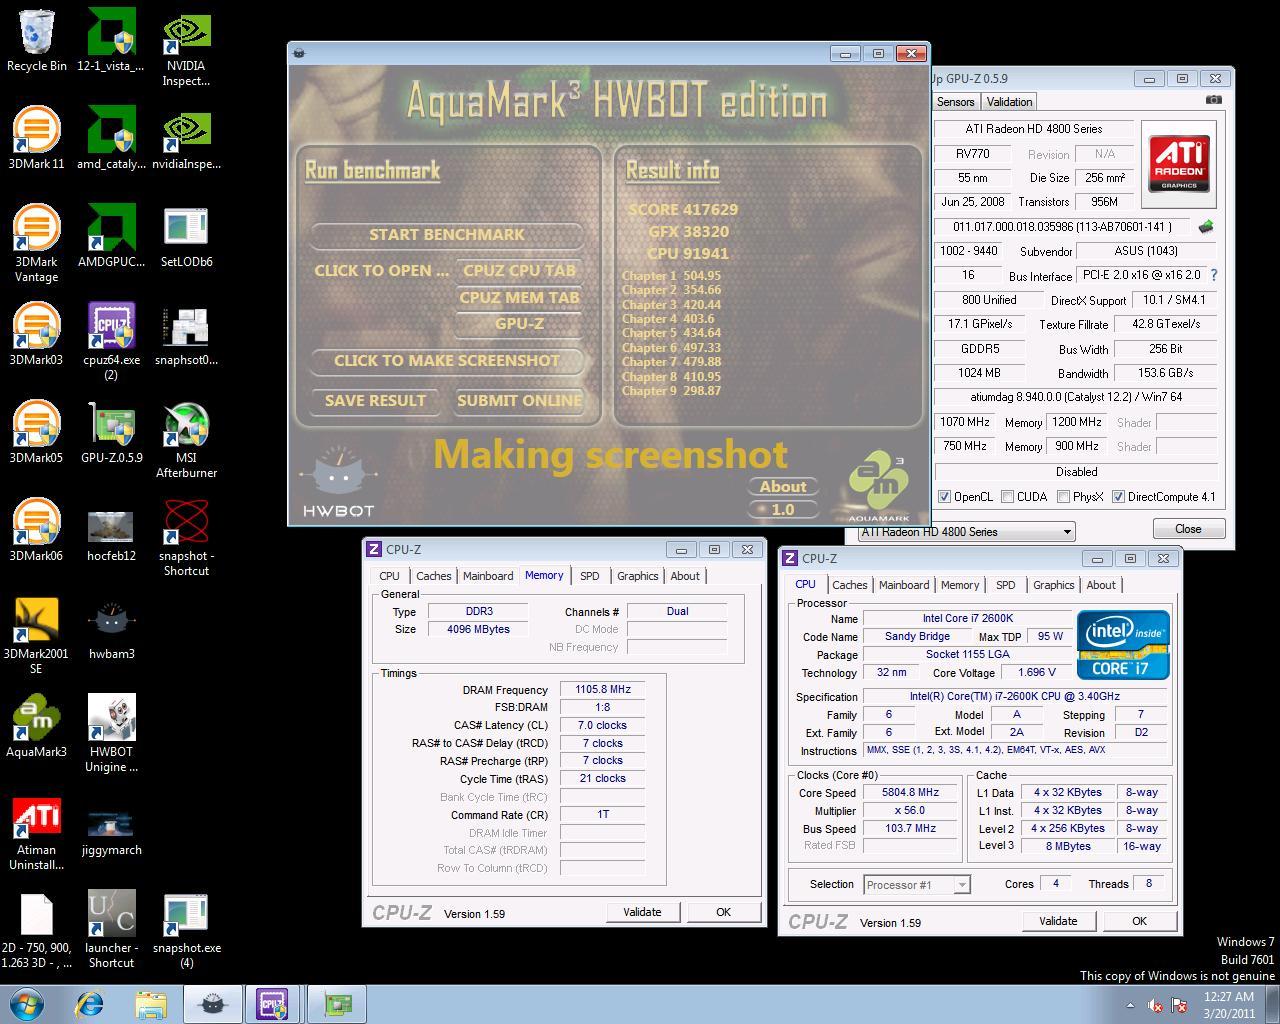This screenshot has width=1280, height=1024.
Task: Click the bus interface question mark in GPU-Z
Action: point(1214,275)
